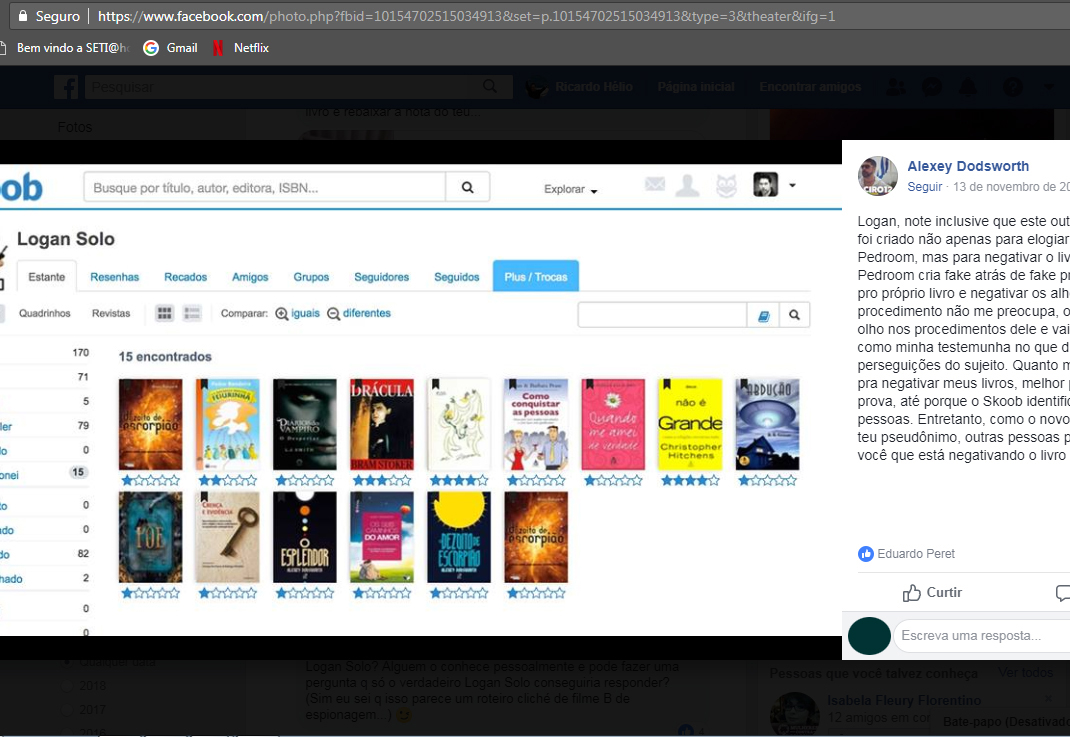
Task: Click the zoom-in icon beside iguais
Action: click(x=281, y=314)
